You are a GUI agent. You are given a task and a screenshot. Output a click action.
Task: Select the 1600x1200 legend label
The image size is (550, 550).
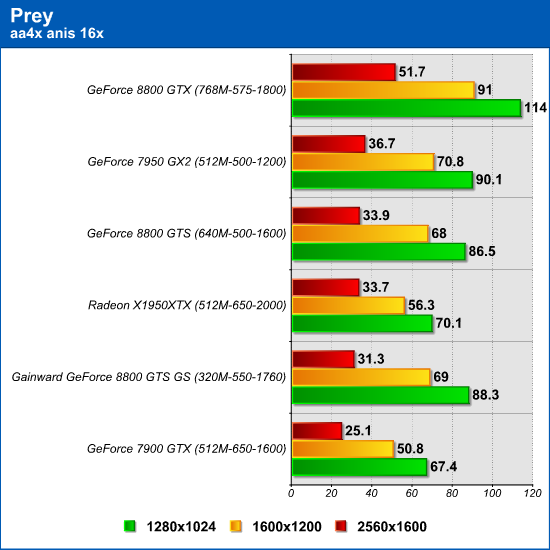(287, 526)
